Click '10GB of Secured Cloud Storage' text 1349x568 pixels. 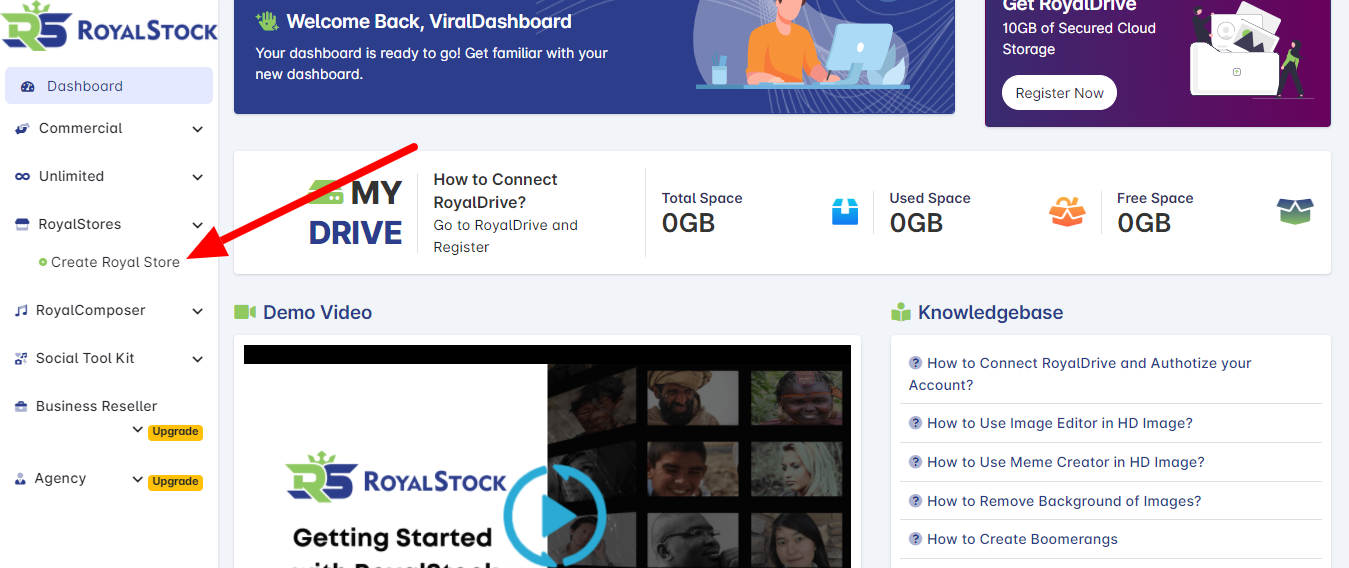click(1079, 39)
